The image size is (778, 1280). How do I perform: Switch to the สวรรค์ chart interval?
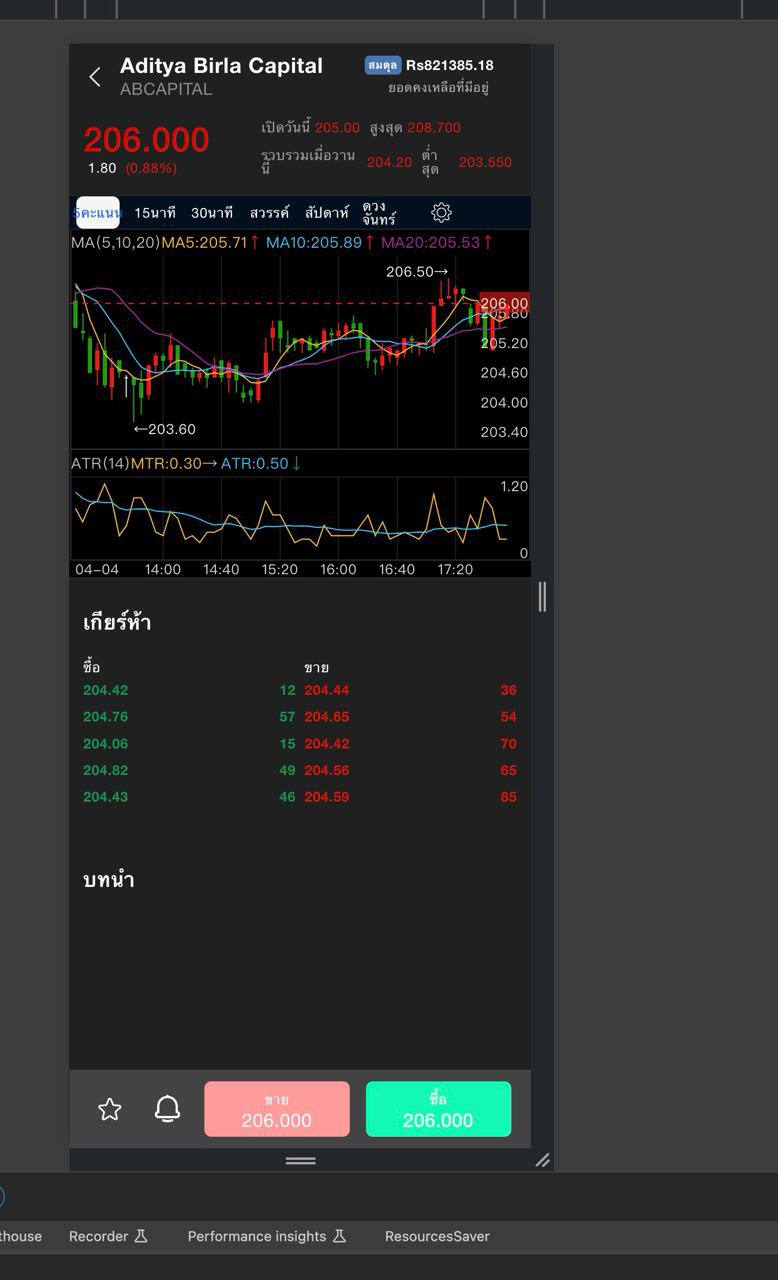tap(269, 213)
